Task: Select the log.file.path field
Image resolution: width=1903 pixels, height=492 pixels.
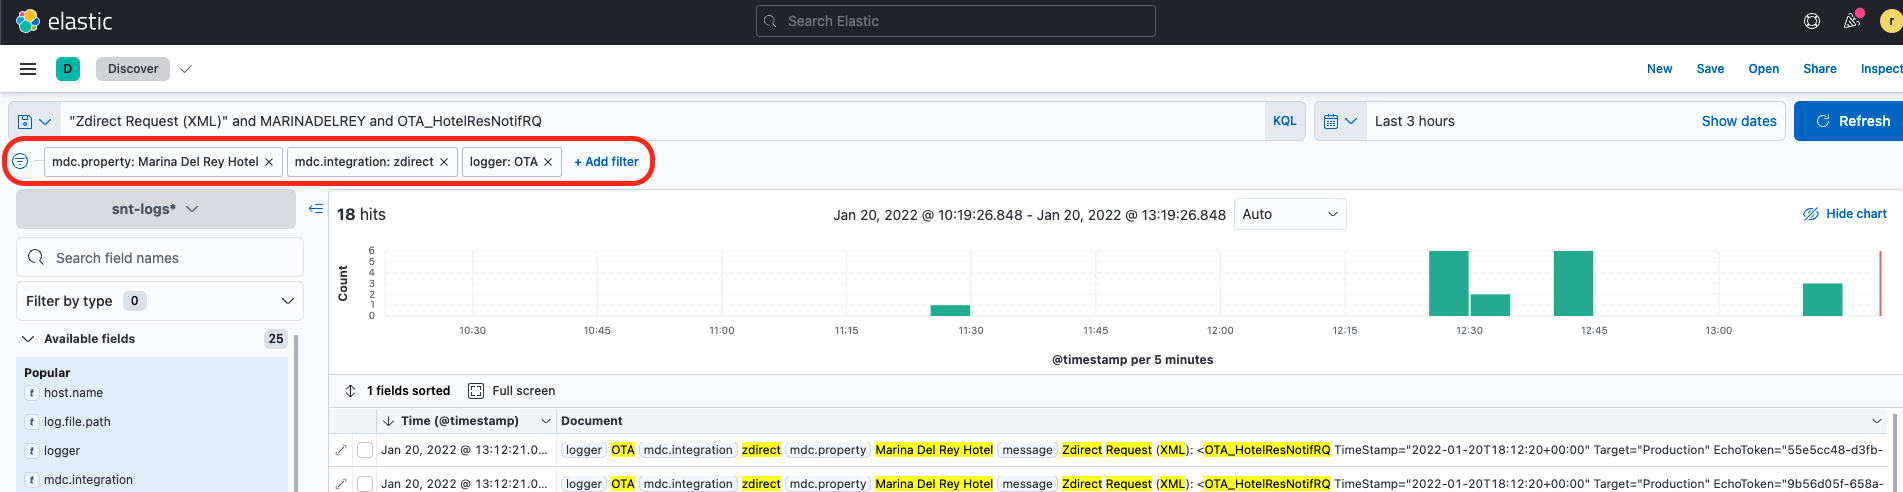Action: coord(77,422)
